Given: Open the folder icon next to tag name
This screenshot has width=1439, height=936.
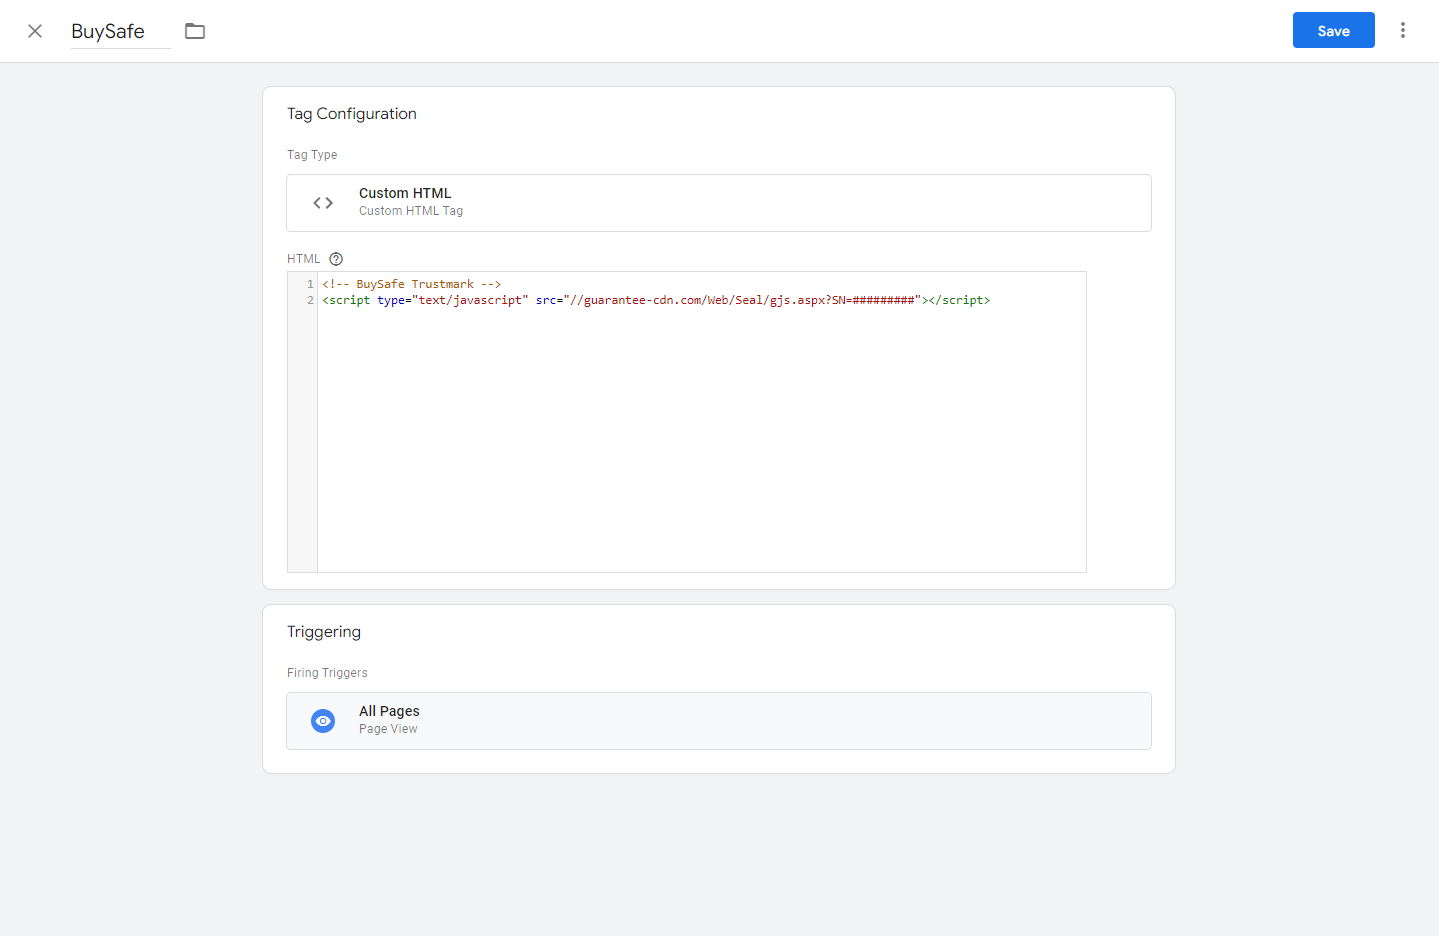Looking at the screenshot, I should (x=195, y=31).
